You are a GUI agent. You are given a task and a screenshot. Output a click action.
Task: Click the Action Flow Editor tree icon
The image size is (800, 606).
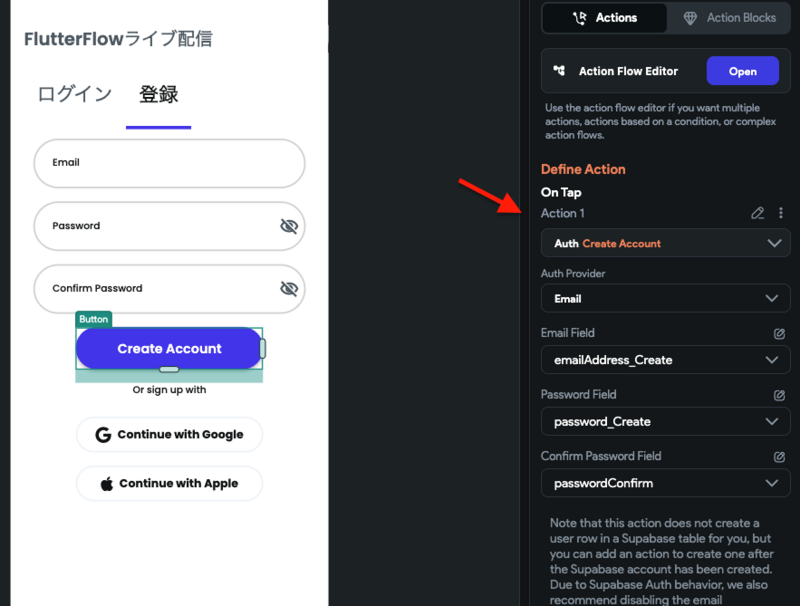(559, 71)
